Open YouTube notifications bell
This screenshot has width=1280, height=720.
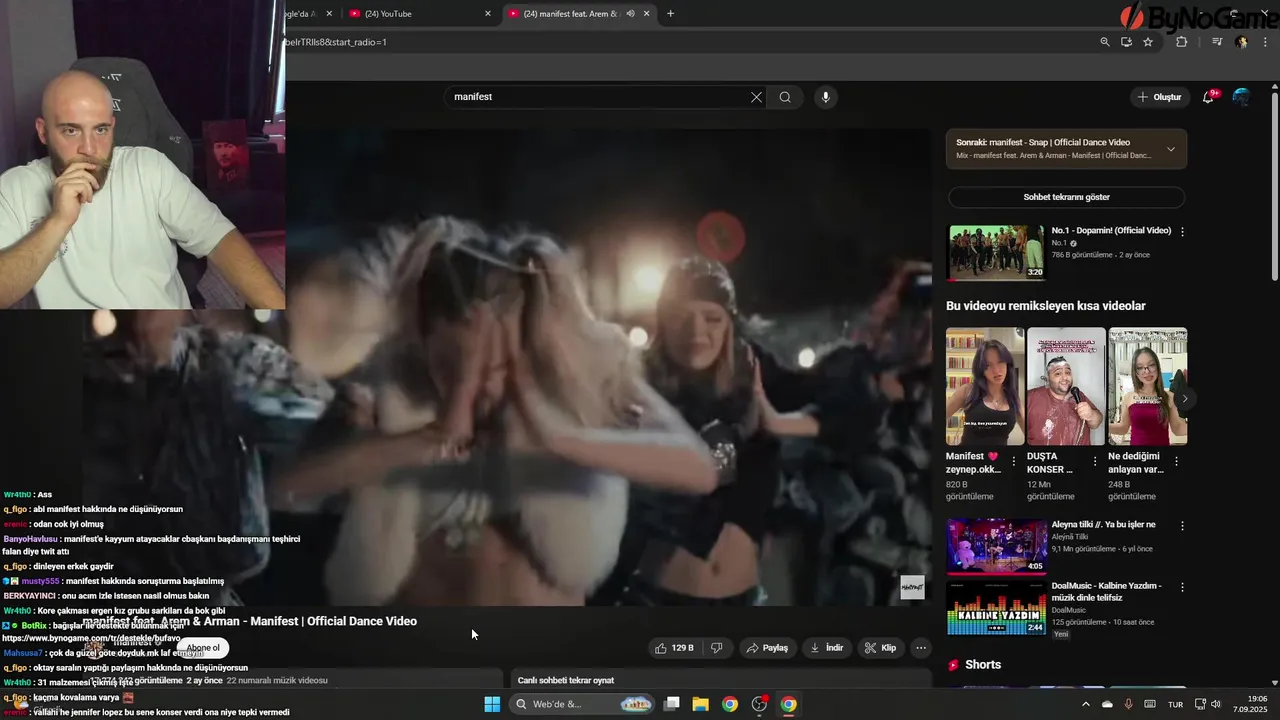(x=1209, y=97)
